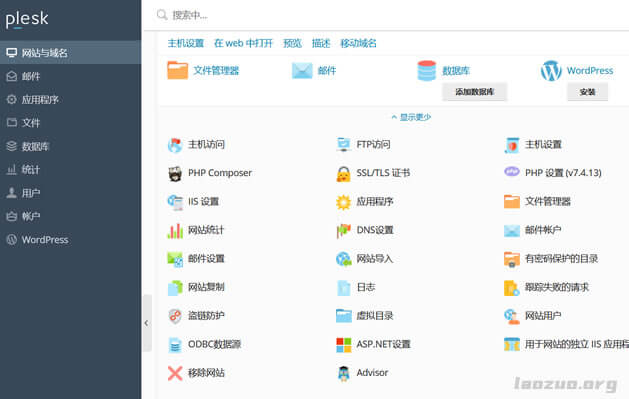
Task: Open 邮件帐户 envelope icon
Action: tap(512, 231)
